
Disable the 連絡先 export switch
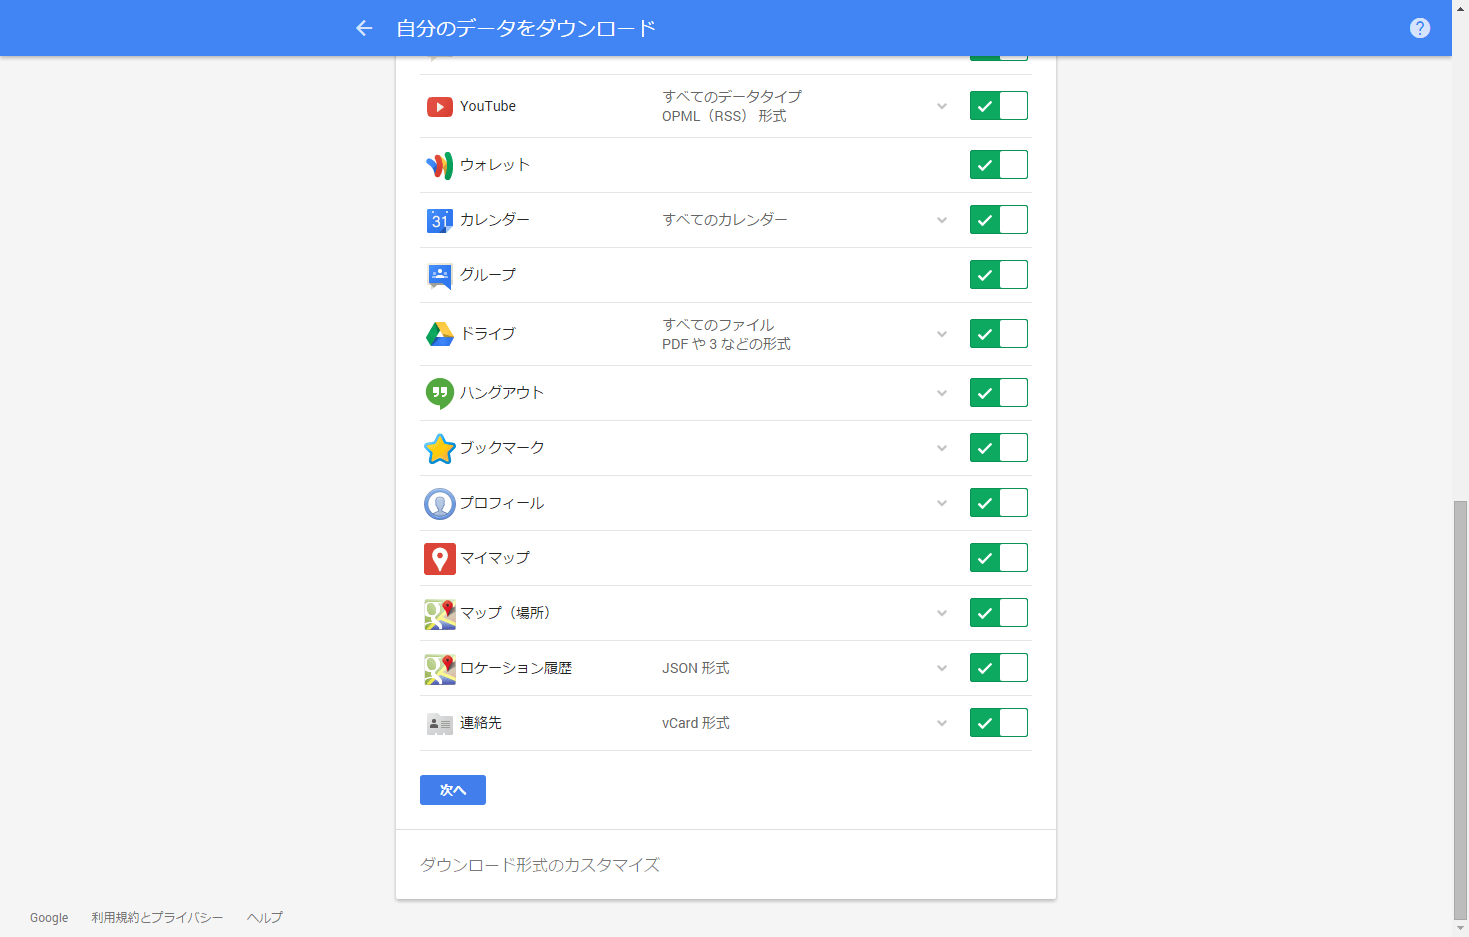999,723
